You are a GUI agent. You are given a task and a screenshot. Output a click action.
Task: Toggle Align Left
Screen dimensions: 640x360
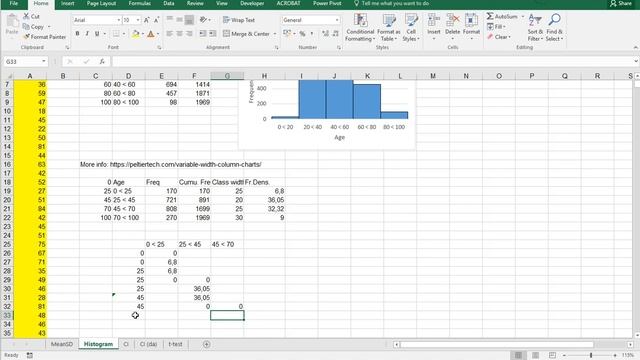pos(169,33)
